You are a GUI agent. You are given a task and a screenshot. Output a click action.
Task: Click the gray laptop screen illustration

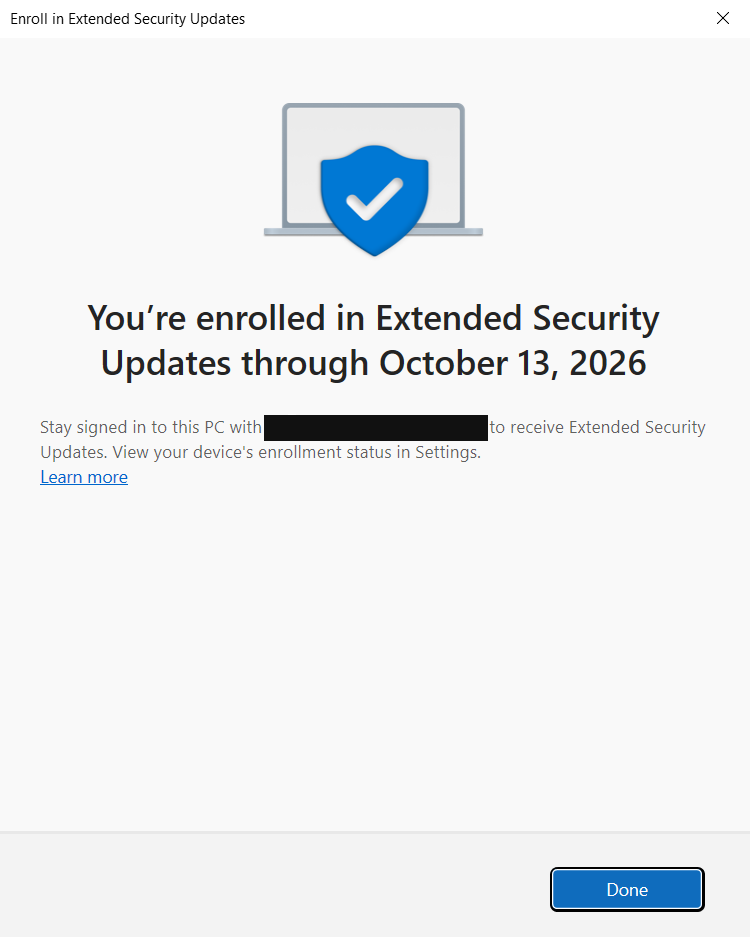click(300, 160)
